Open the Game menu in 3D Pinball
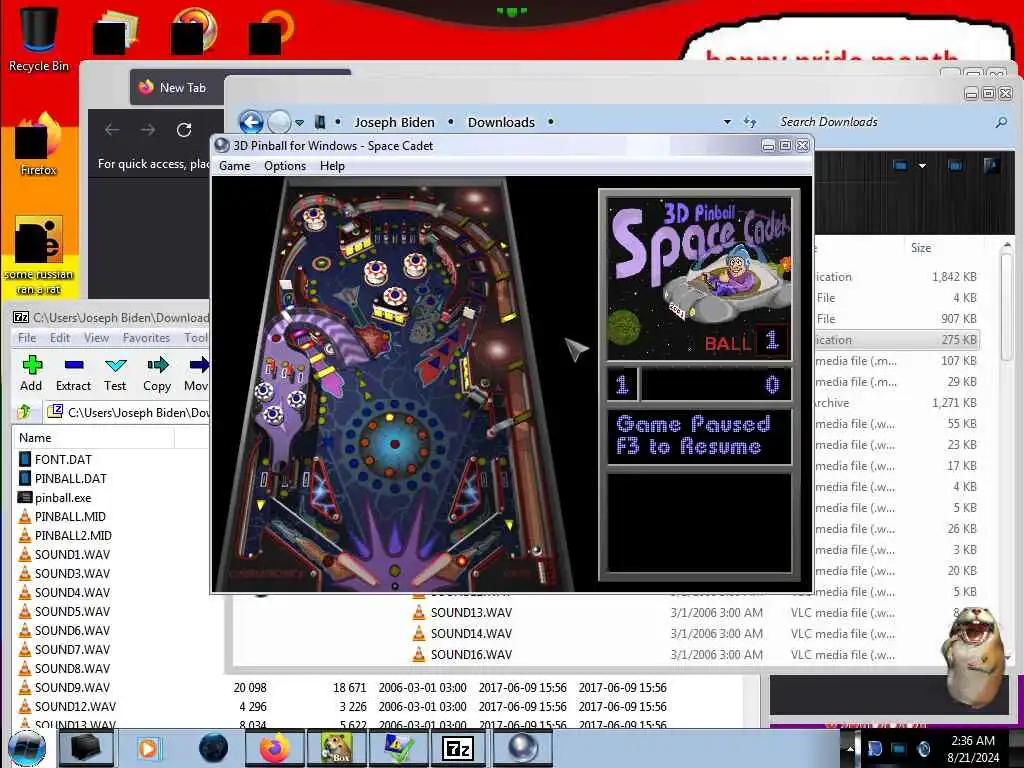 click(234, 166)
